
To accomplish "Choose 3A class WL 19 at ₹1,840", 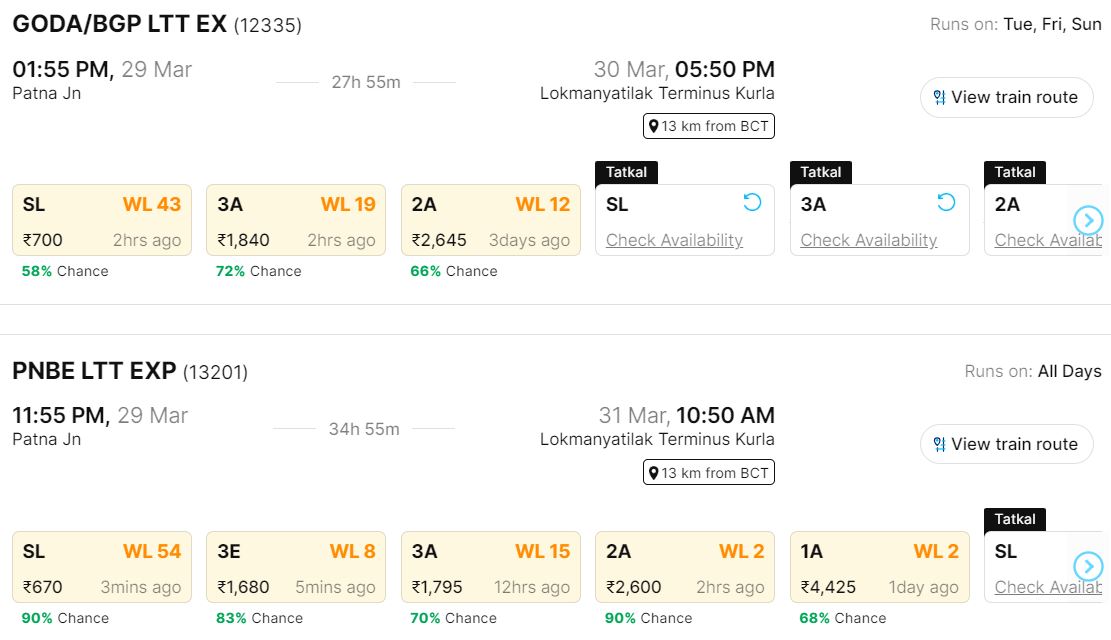I will click(x=296, y=220).
